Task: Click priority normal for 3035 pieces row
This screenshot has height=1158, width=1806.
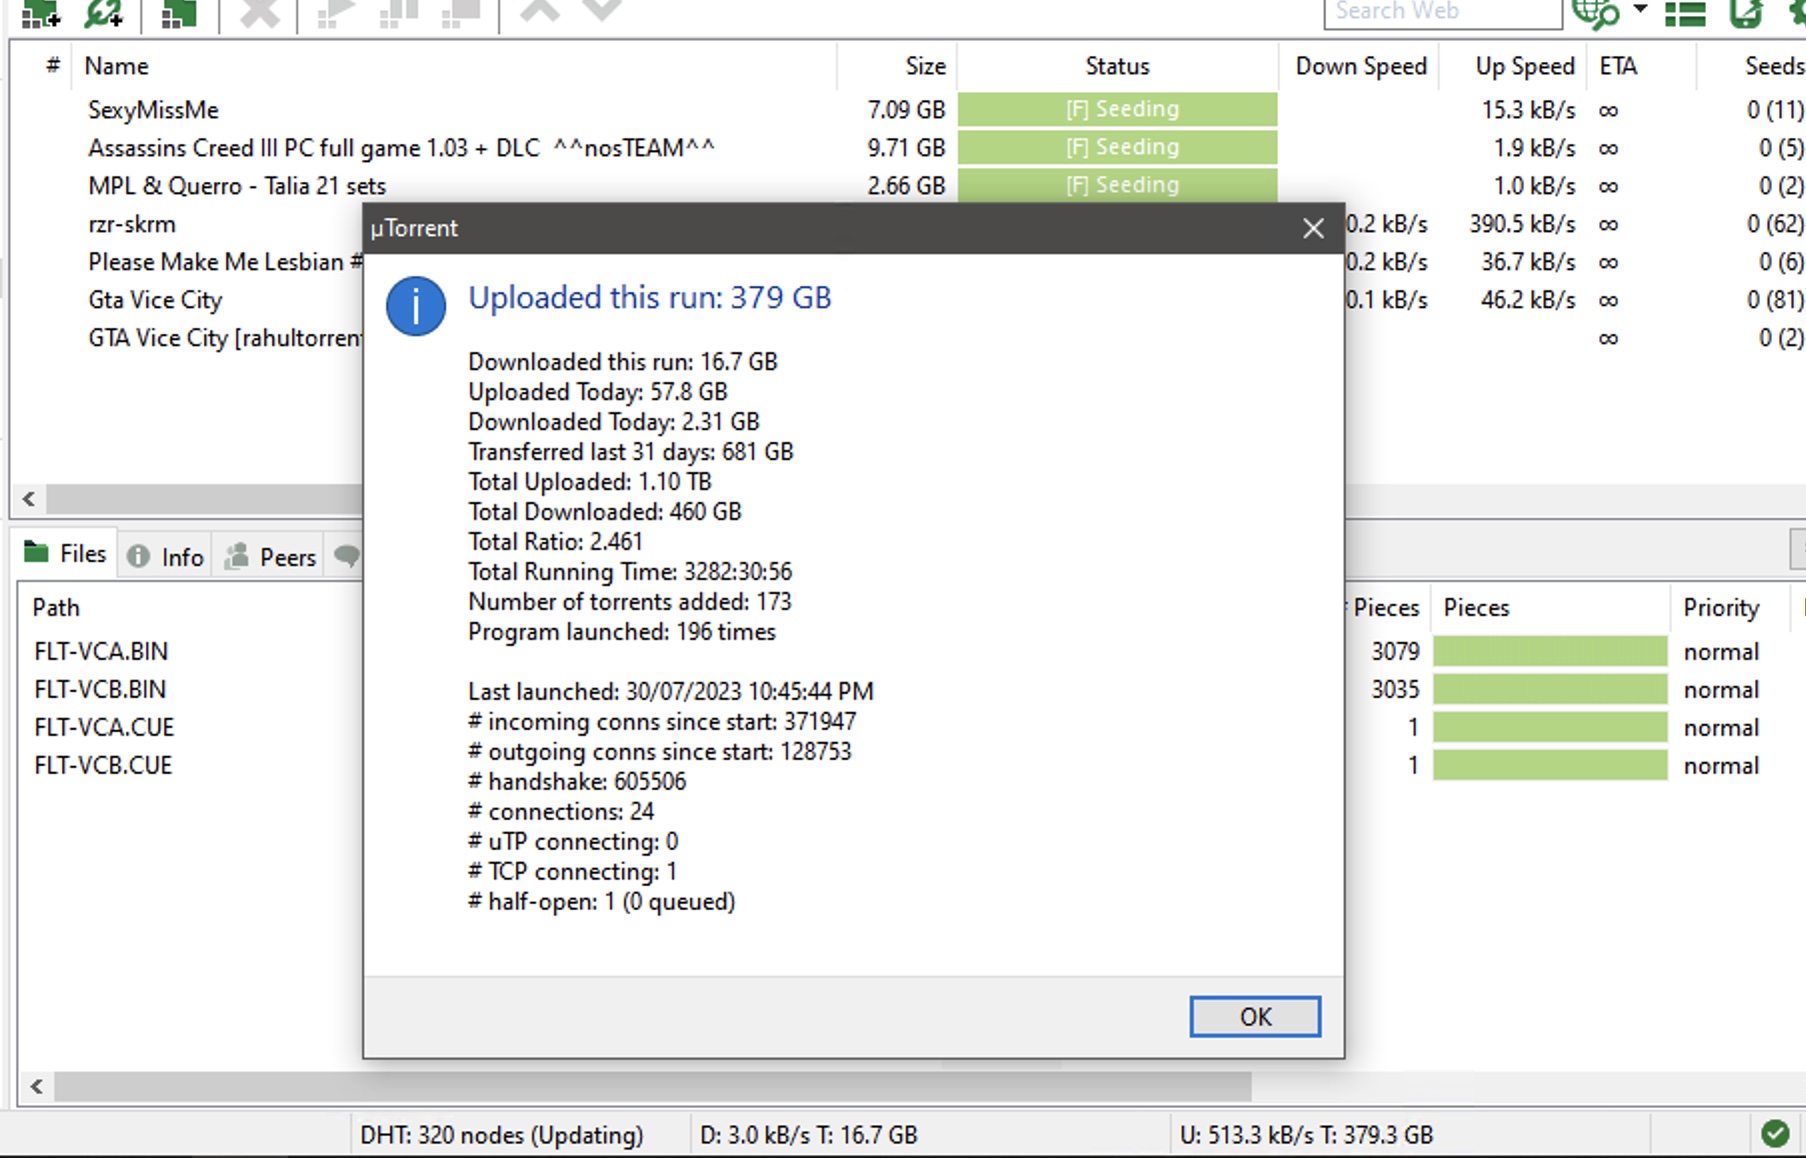Action: [1720, 689]
